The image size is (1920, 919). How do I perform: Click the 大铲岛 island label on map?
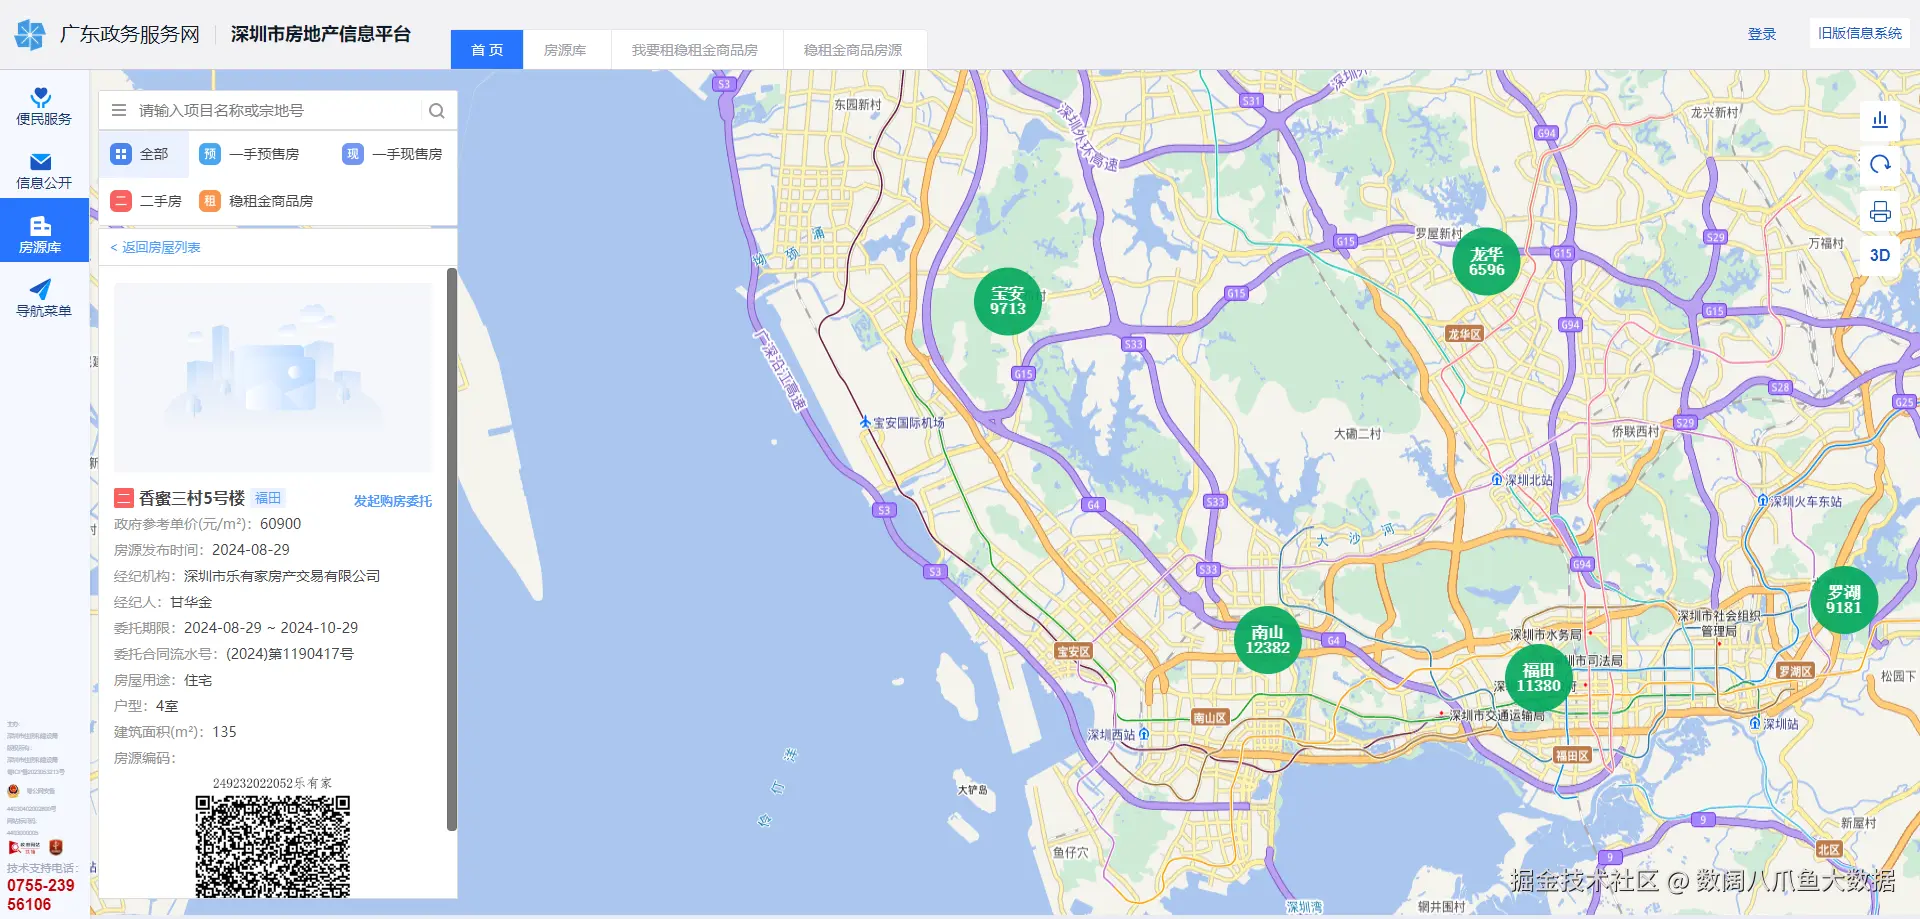pyautogui.click(x=973, y=790)
